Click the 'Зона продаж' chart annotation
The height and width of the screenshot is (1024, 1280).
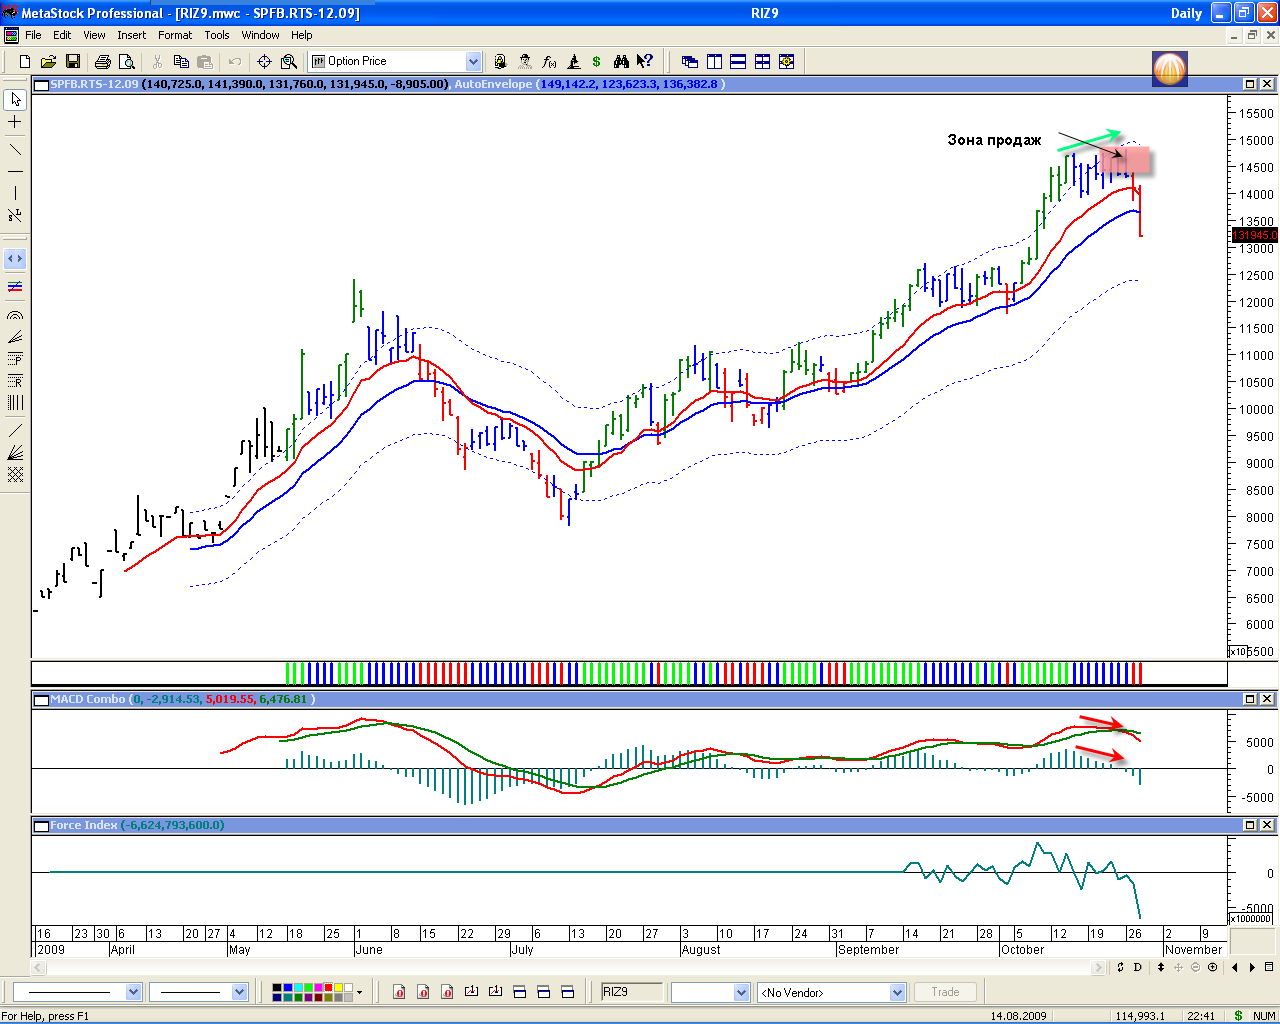994,140
